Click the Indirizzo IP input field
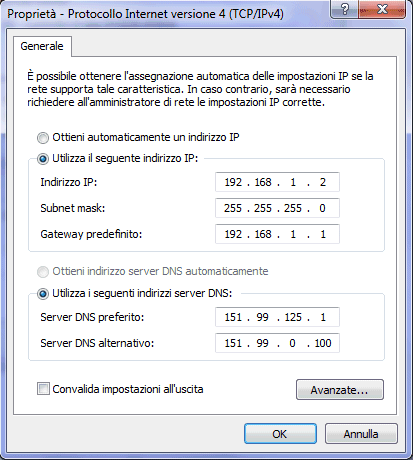Viewport: 413px width, 460px height. [277, 182]
